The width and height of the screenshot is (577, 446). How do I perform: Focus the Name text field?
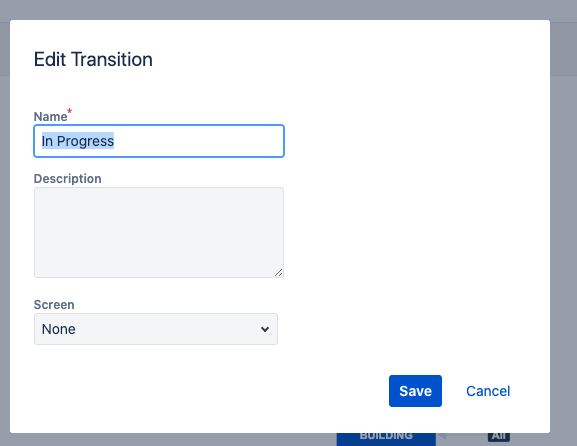pos(159,141)
